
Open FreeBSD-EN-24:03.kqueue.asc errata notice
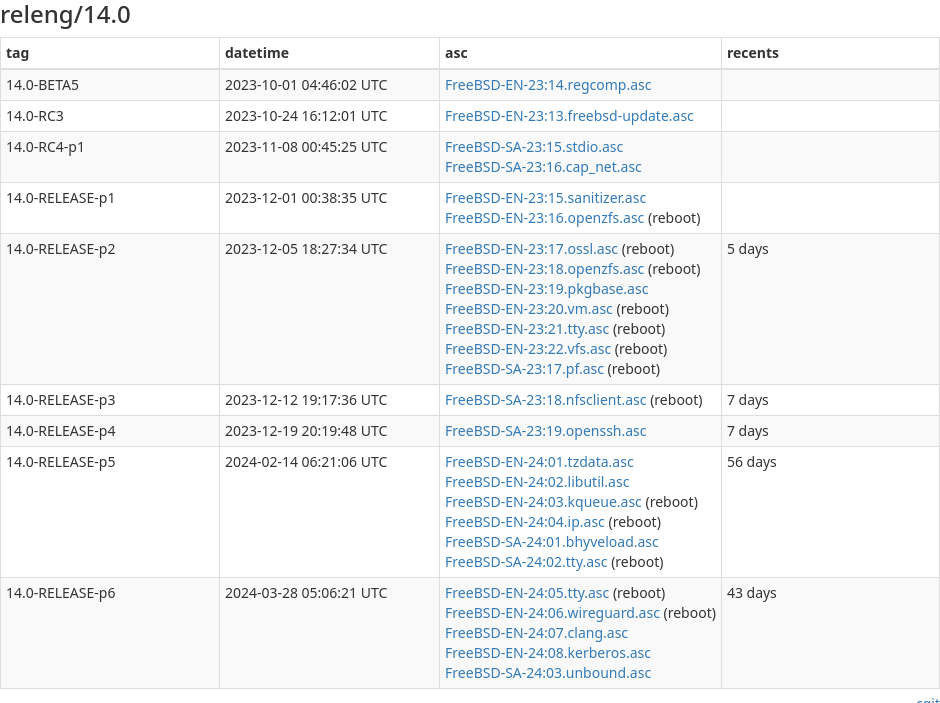coord(543,502)
